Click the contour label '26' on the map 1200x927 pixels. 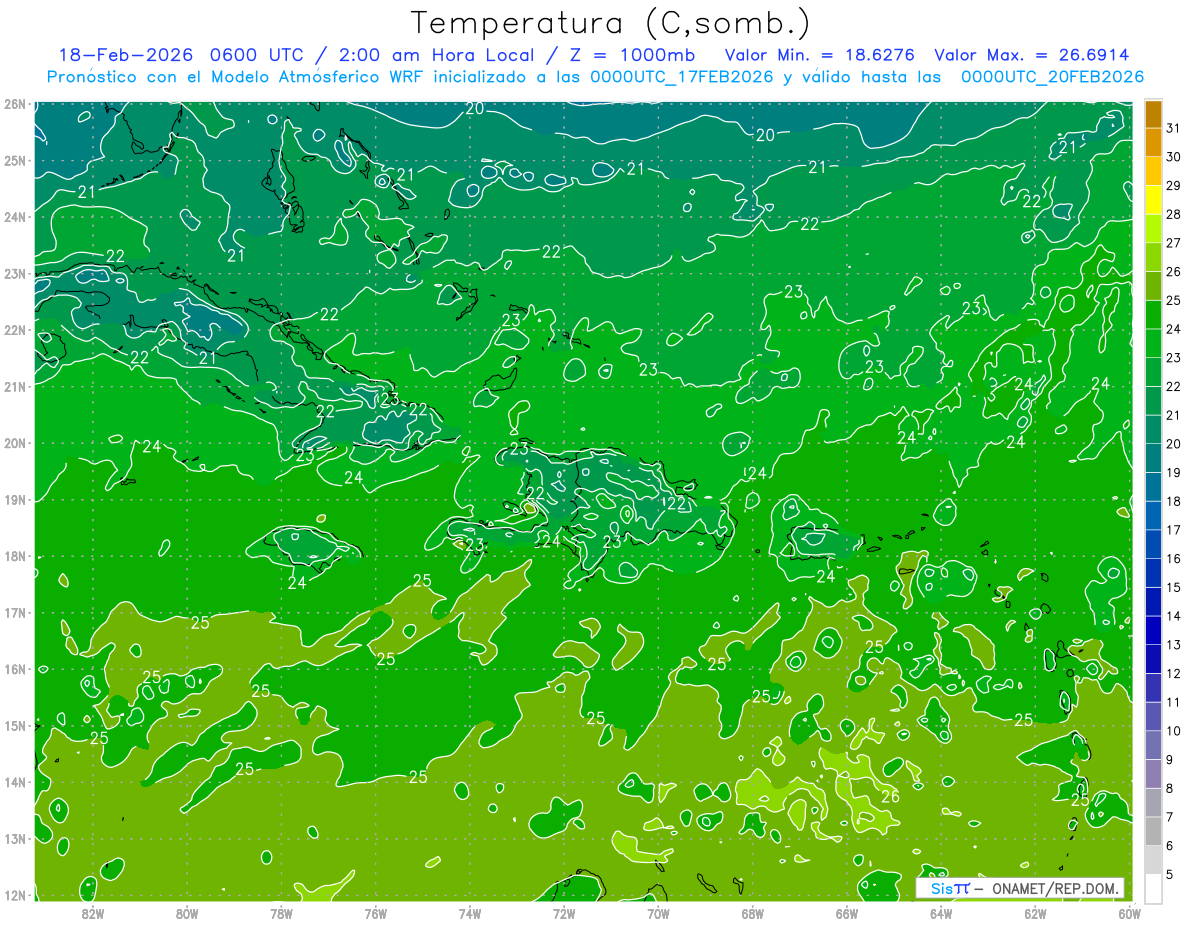coord(890,797)
